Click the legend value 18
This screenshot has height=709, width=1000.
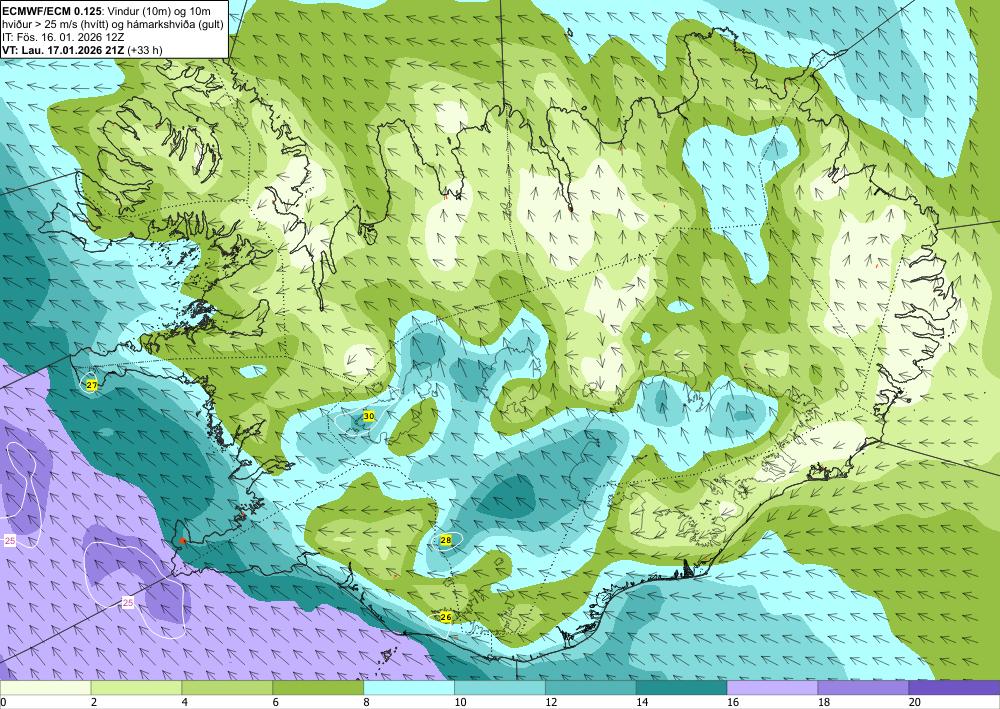coord(823,703)
